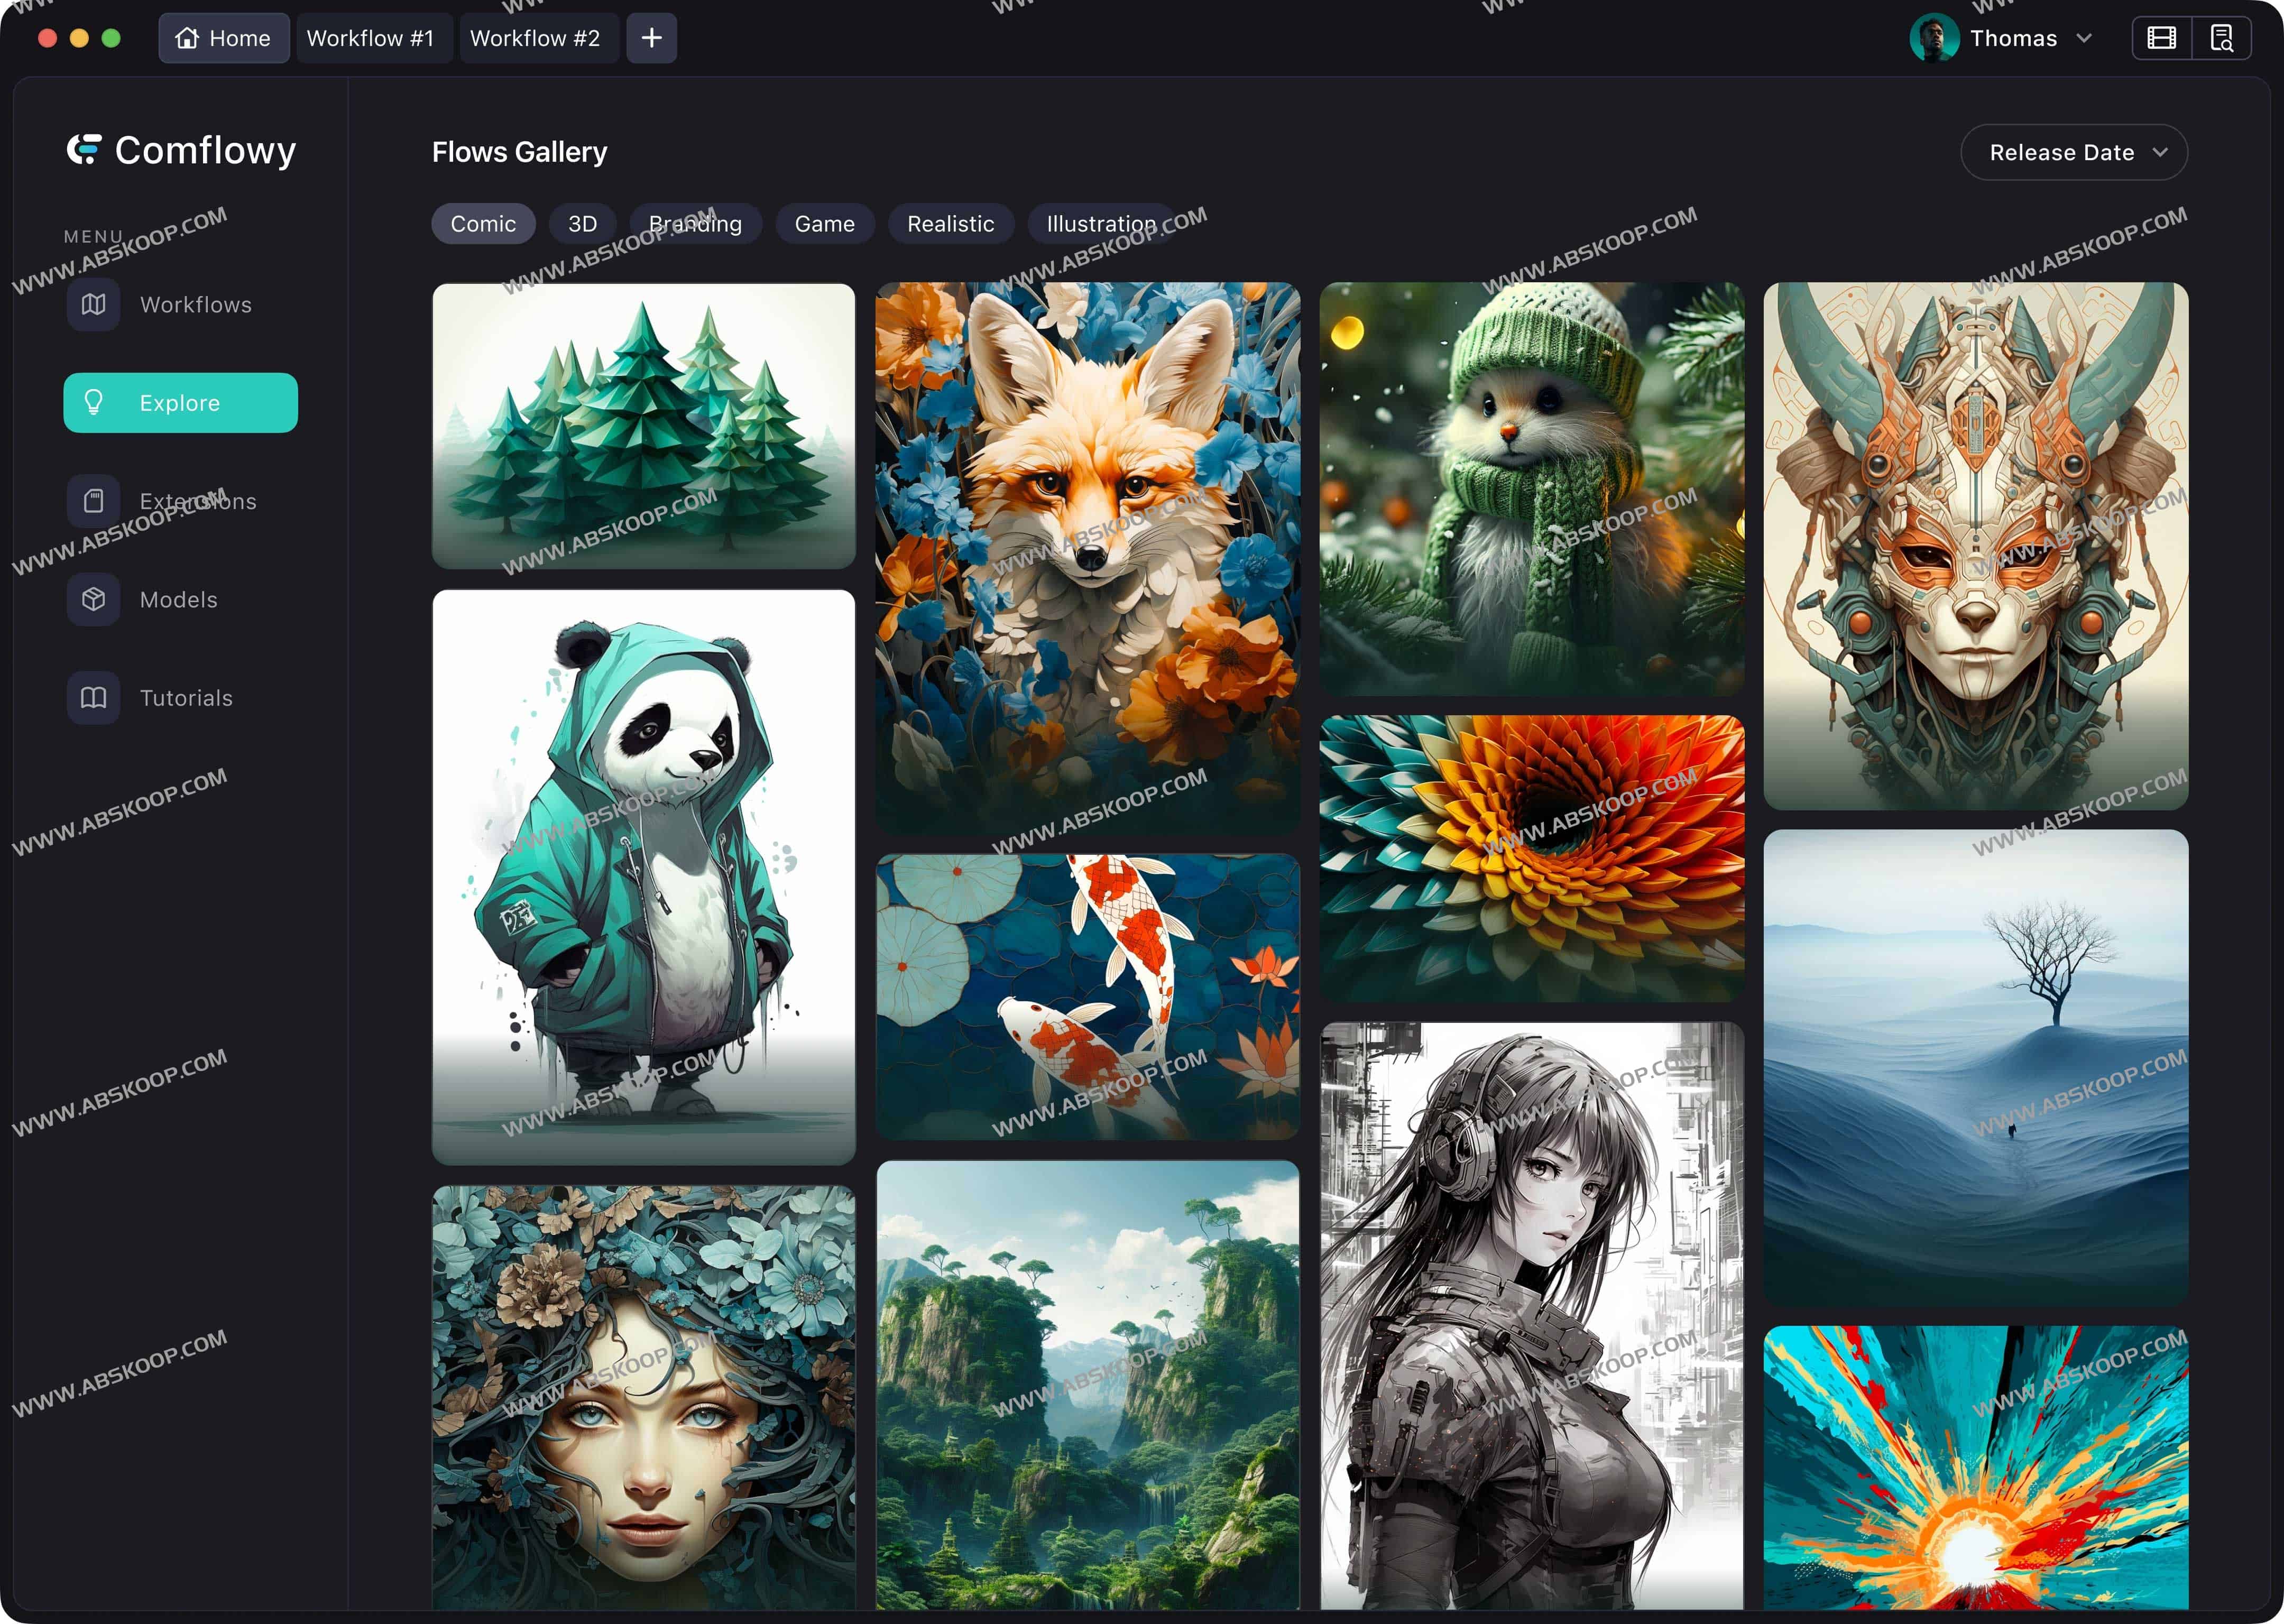The image size is (2284, 1624).
Task: Enable the Realistic filter chip
Action: pyautogui.click(x=950, y=224)
